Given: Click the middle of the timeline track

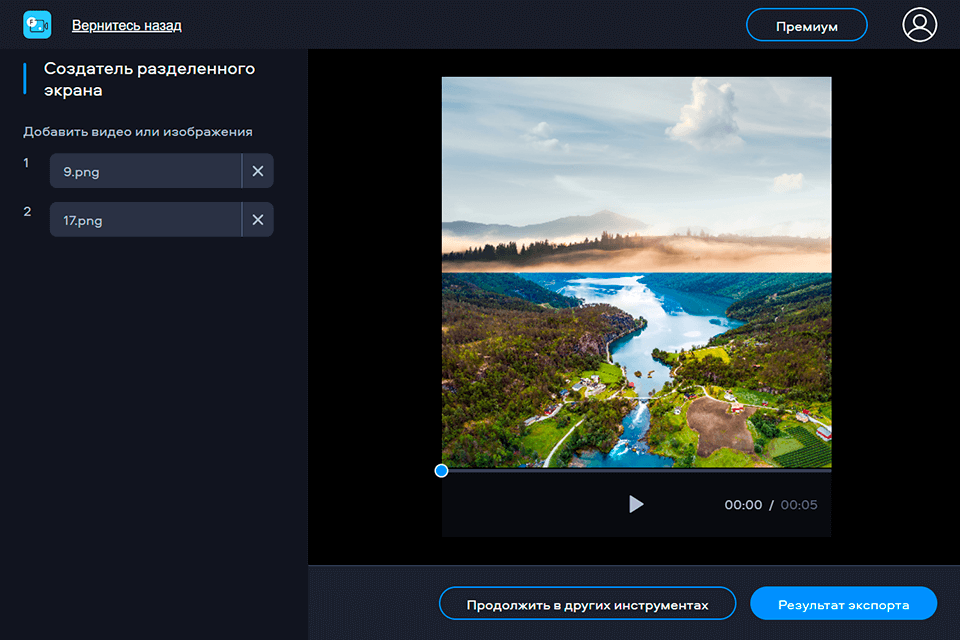Looking at the screenshot, I should (636, 470).
